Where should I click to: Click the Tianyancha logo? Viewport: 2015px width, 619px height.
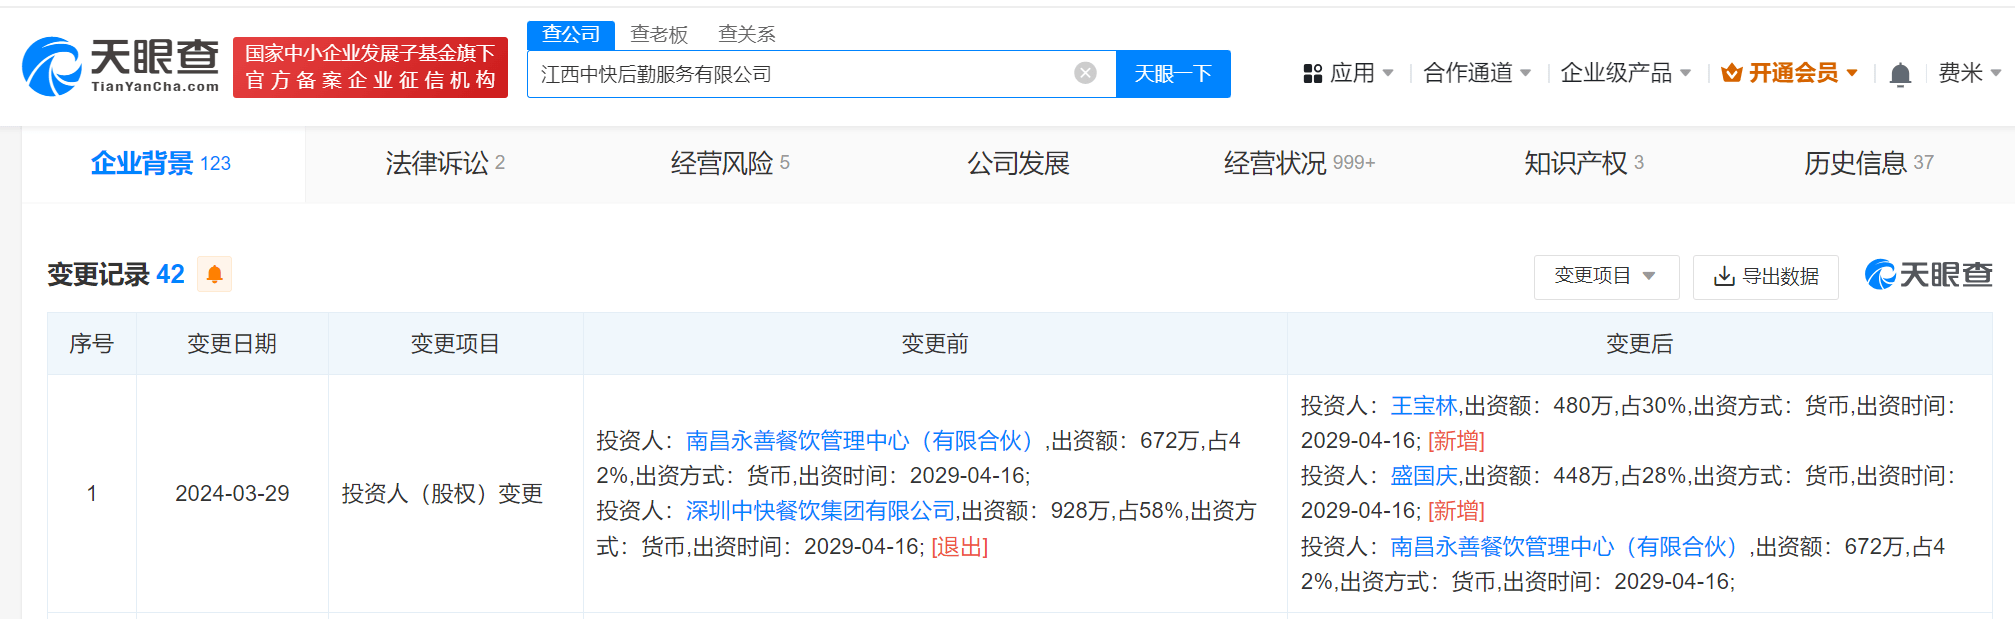120,66
